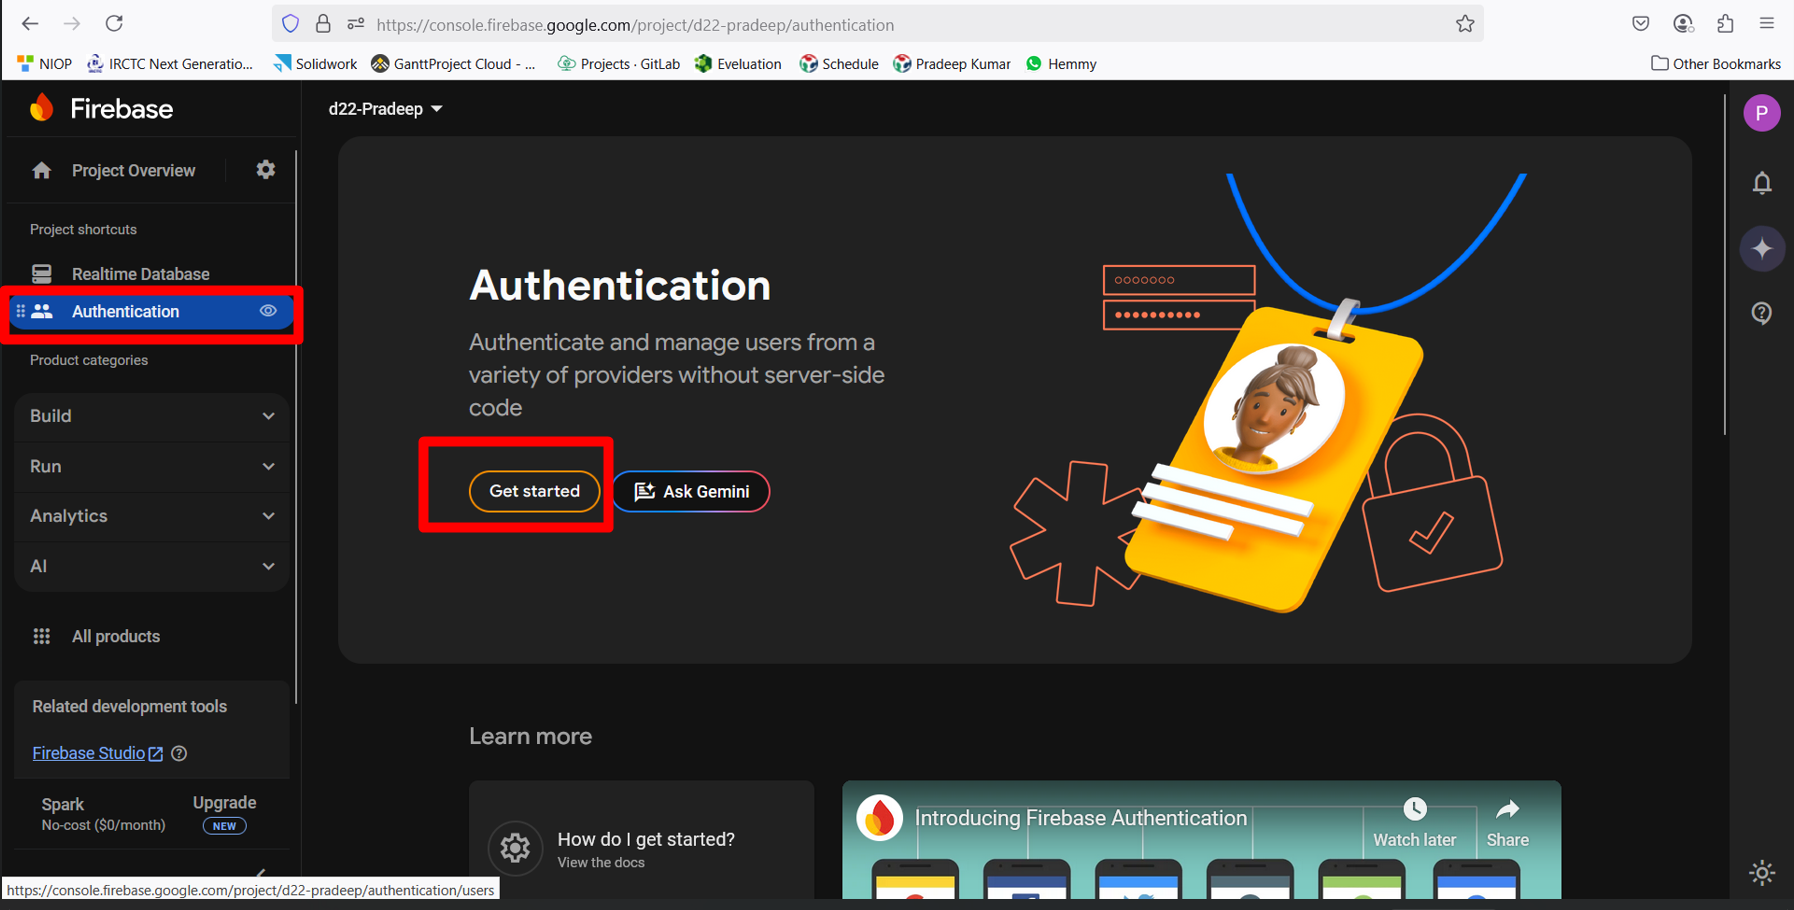1794x910 pixels.
Task: Open the account avatar P
Action: 1761,113
